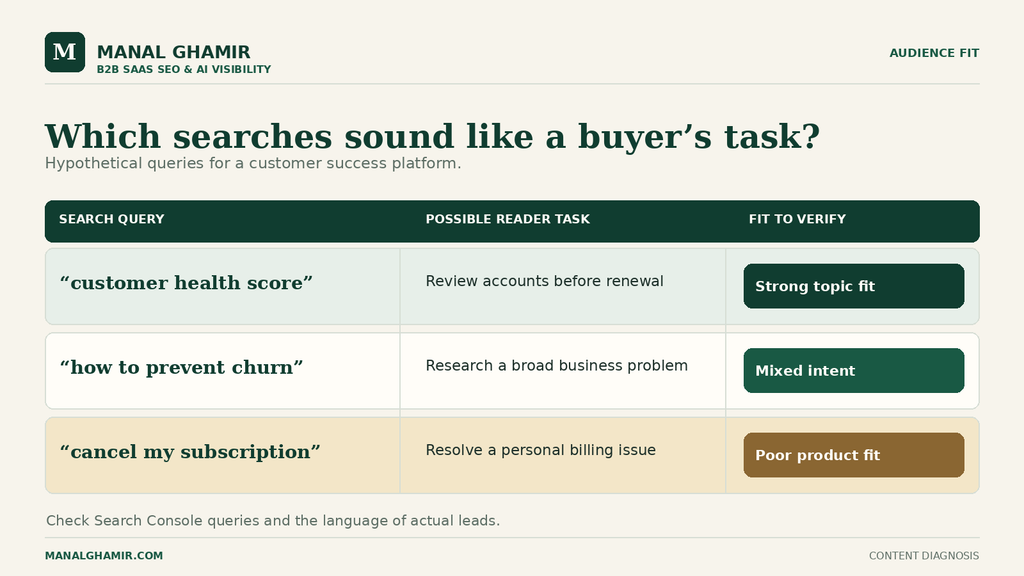Click the 'B2B SAAS SEO & AI VISIBILITY' tagline

tap(184, 69)
